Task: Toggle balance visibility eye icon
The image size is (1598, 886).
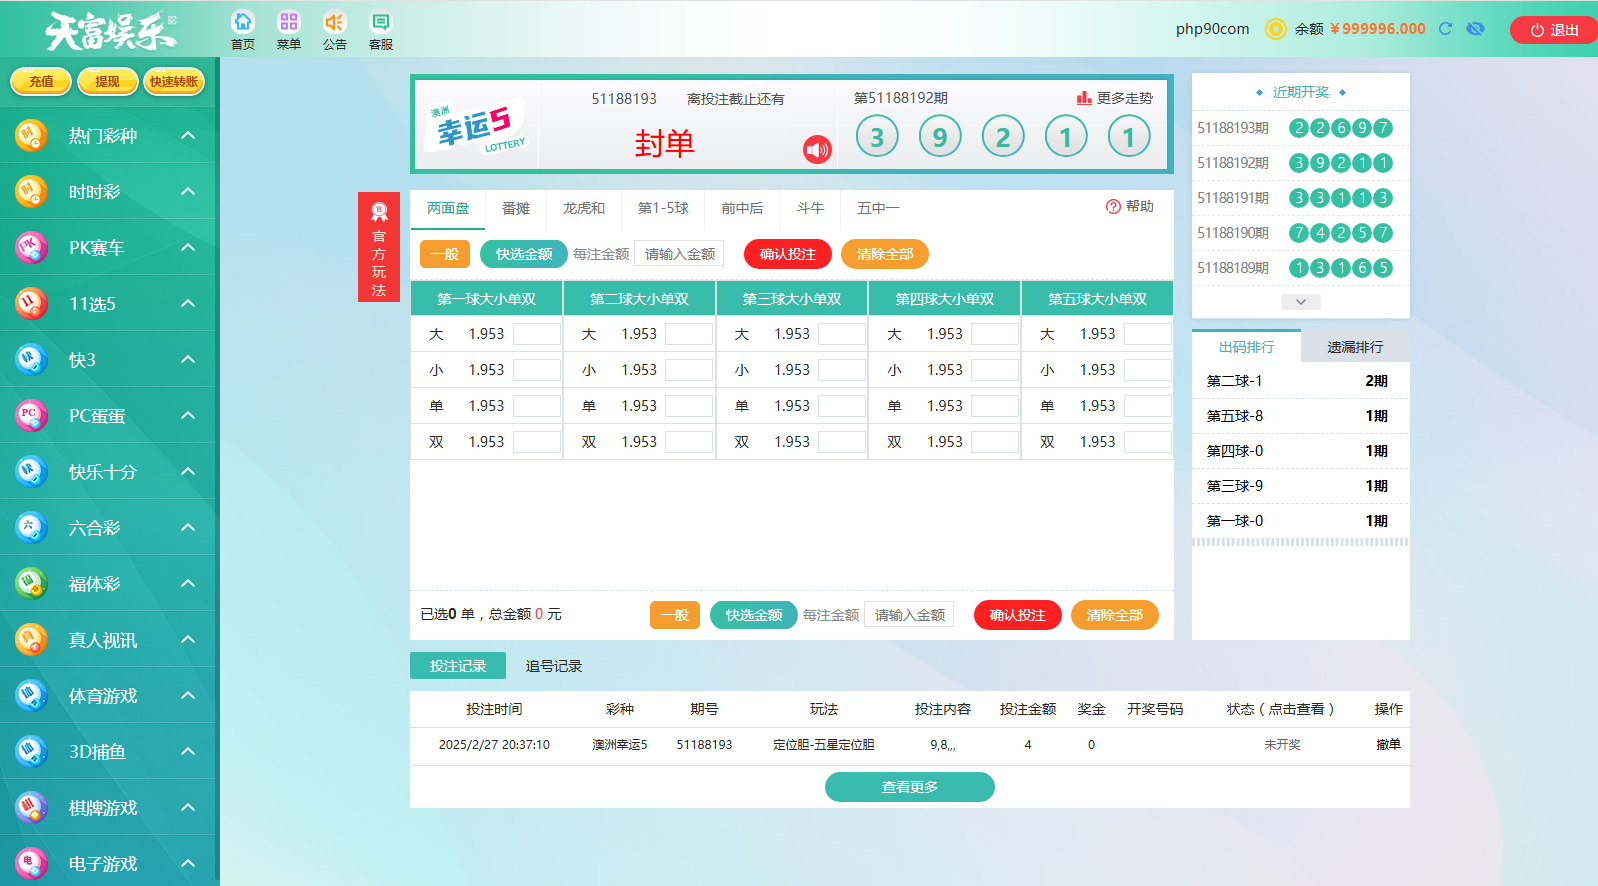Action: coord(1475,29)
